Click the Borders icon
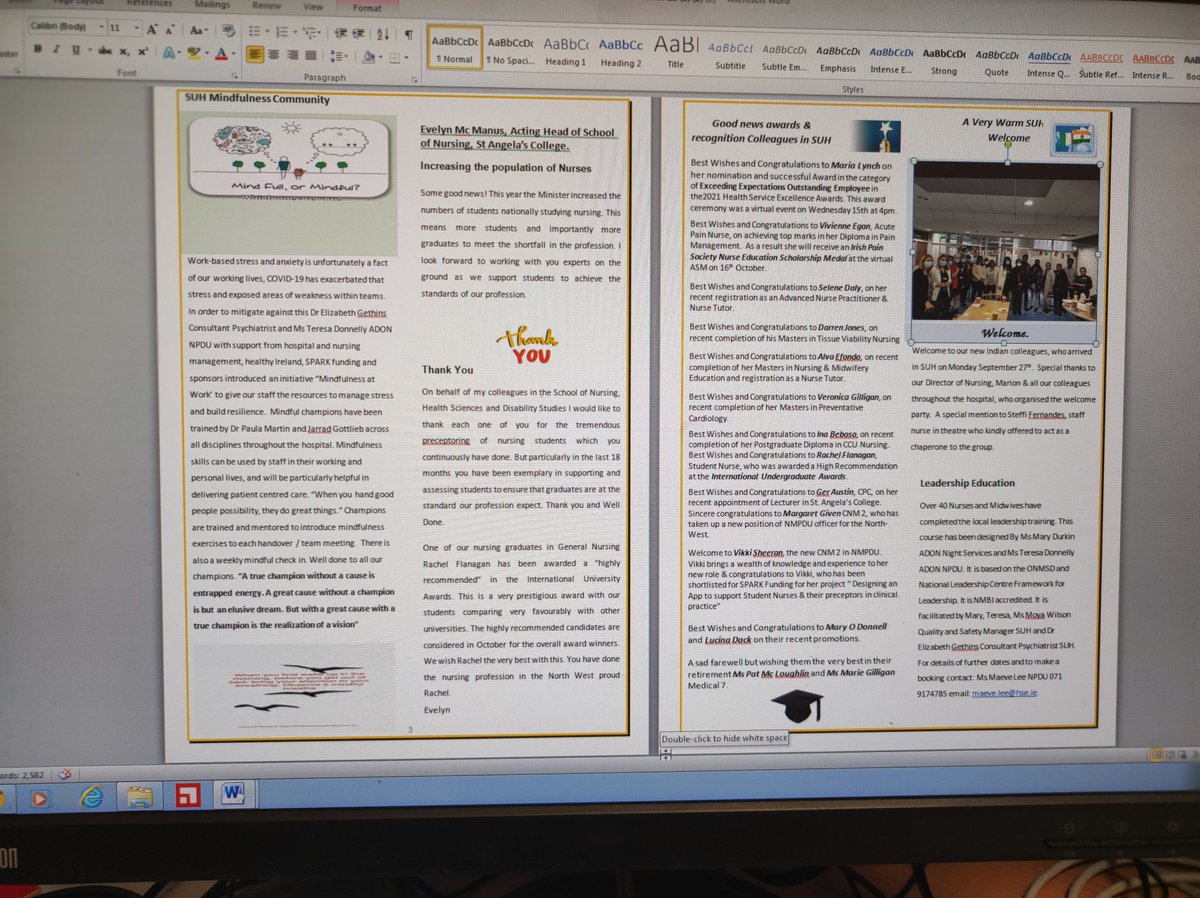This screenshot has width=1200, height=898. pos(394,58)
